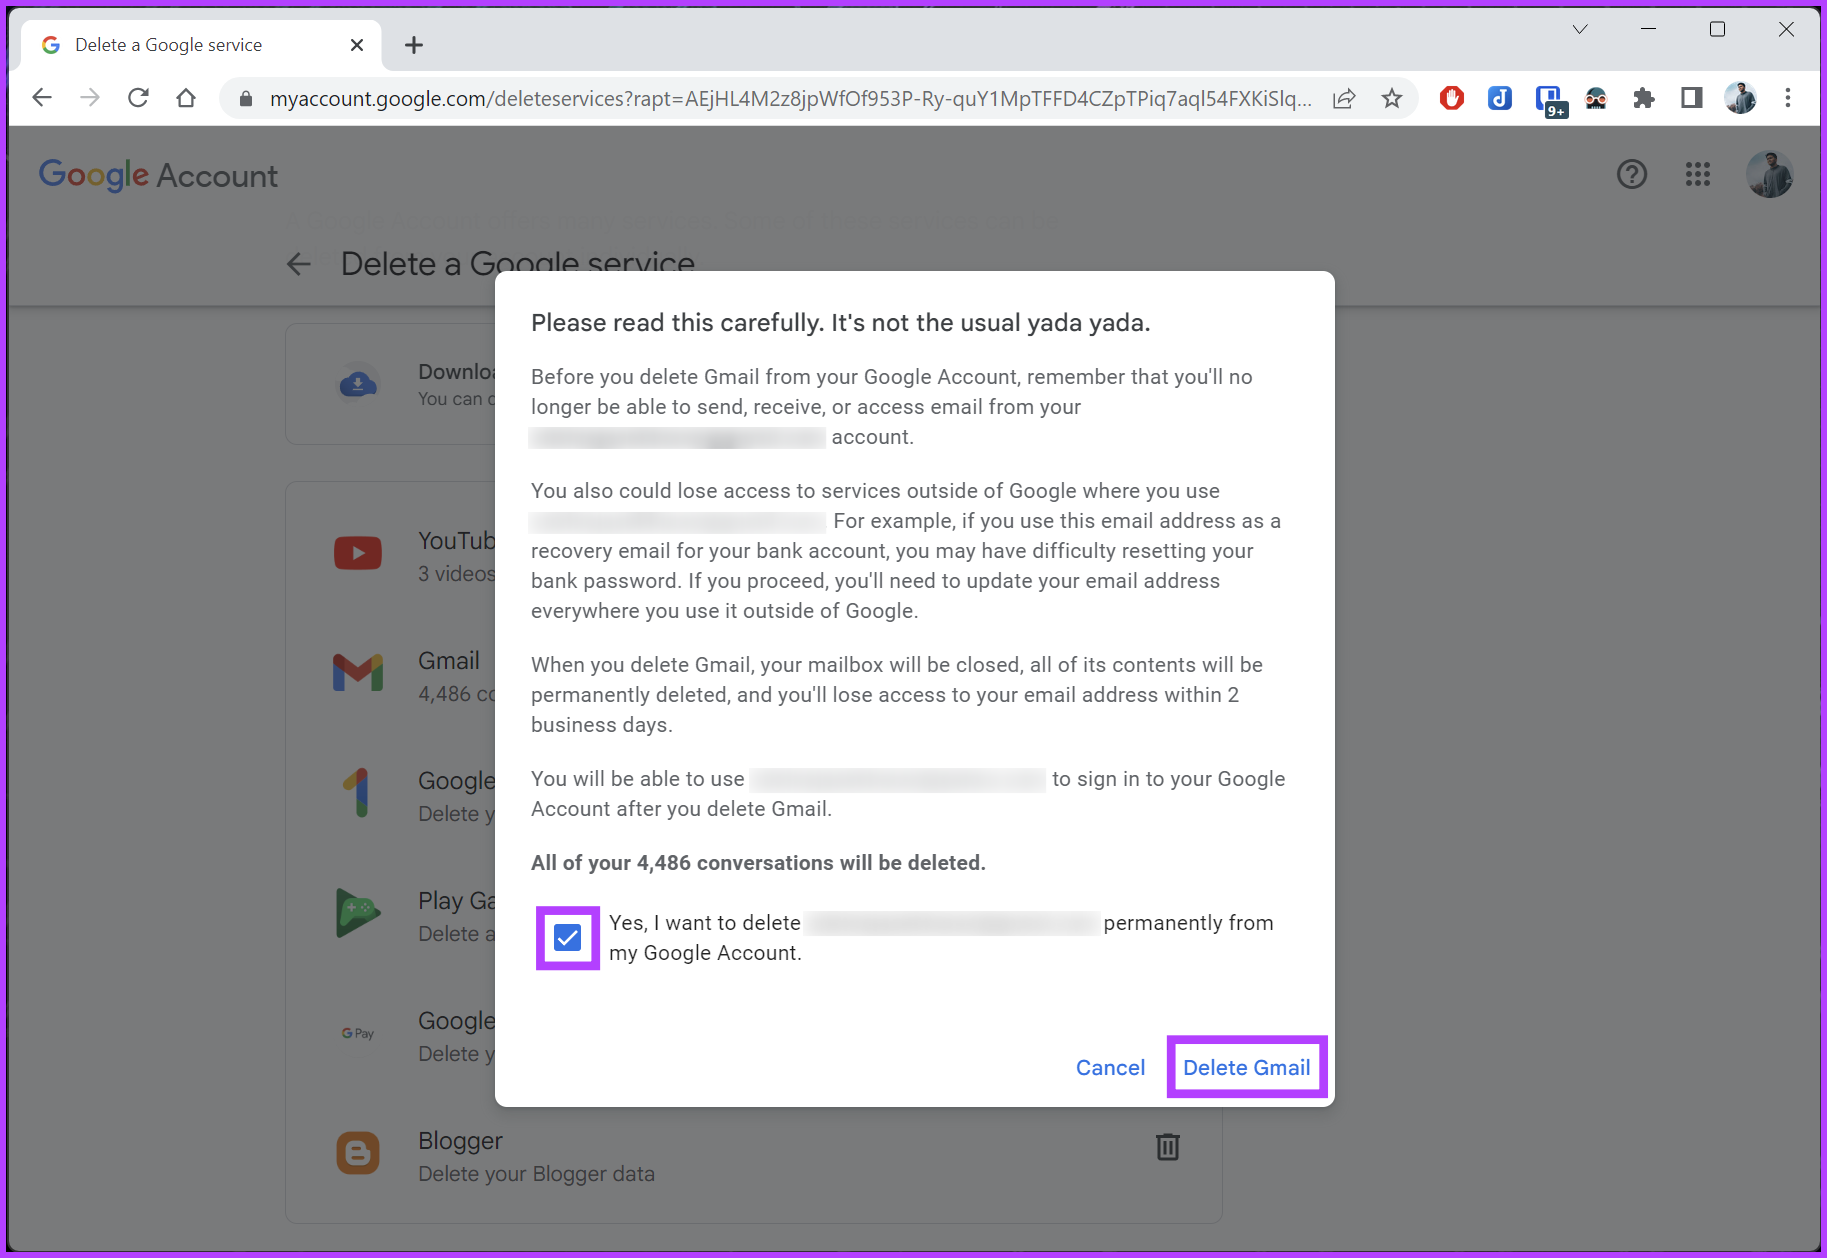Image resolution: width=1827 pixels, height=1258 pixels.
Task: Open the Google Account profile picture
Action: 1770,175
